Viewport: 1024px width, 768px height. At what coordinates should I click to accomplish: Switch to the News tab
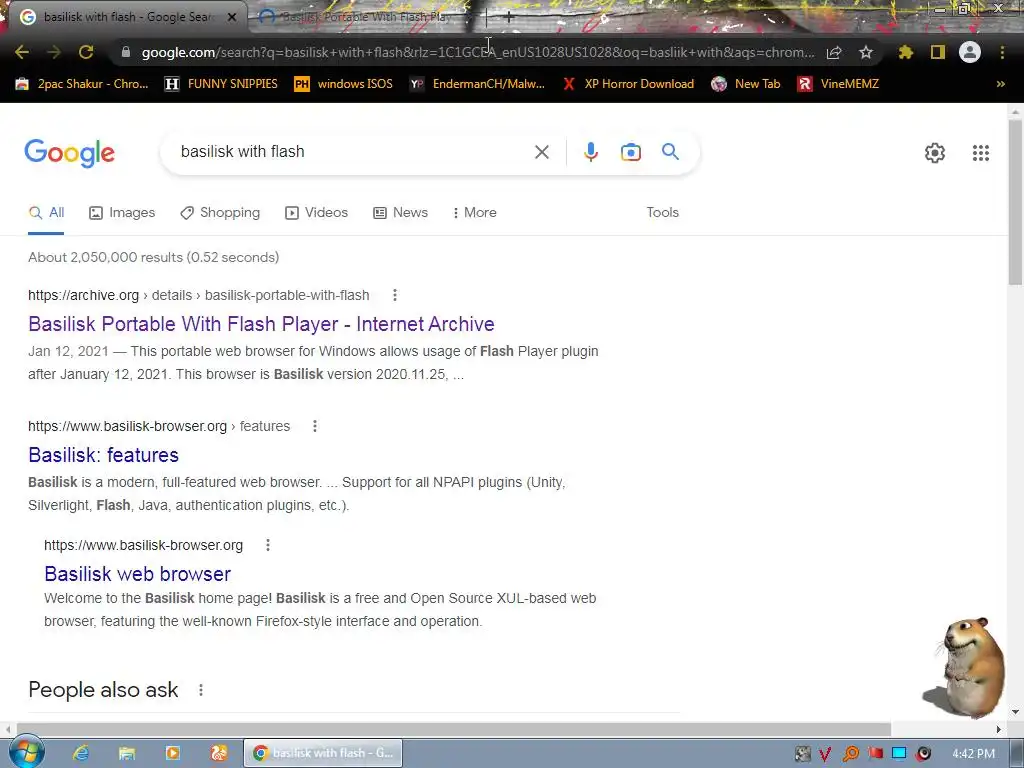pyautogui.click(x=400, y=213)
